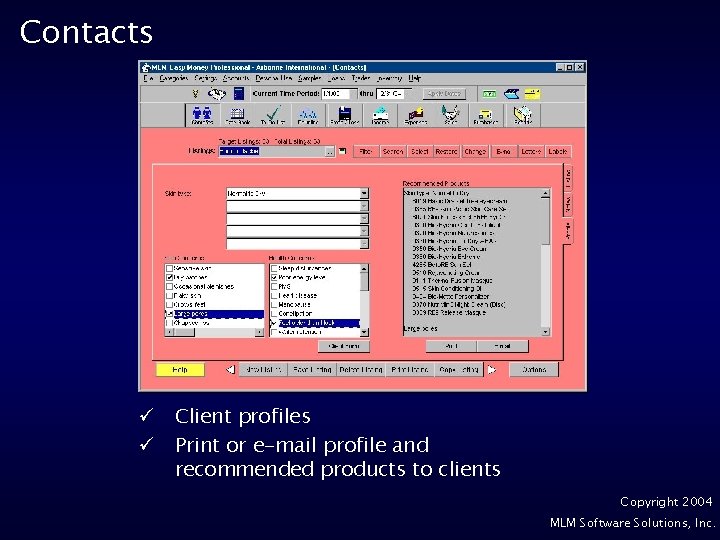Click the small figure icon left of handshake

[x=195, y=94]
